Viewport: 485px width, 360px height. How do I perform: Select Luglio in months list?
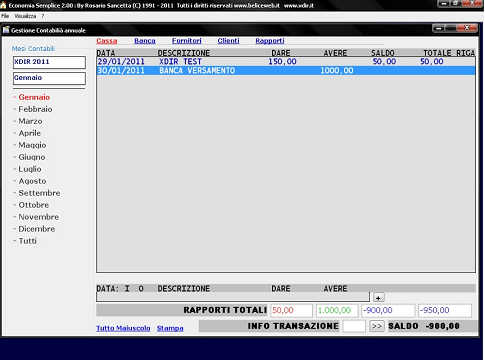click(x=30, y=169)
